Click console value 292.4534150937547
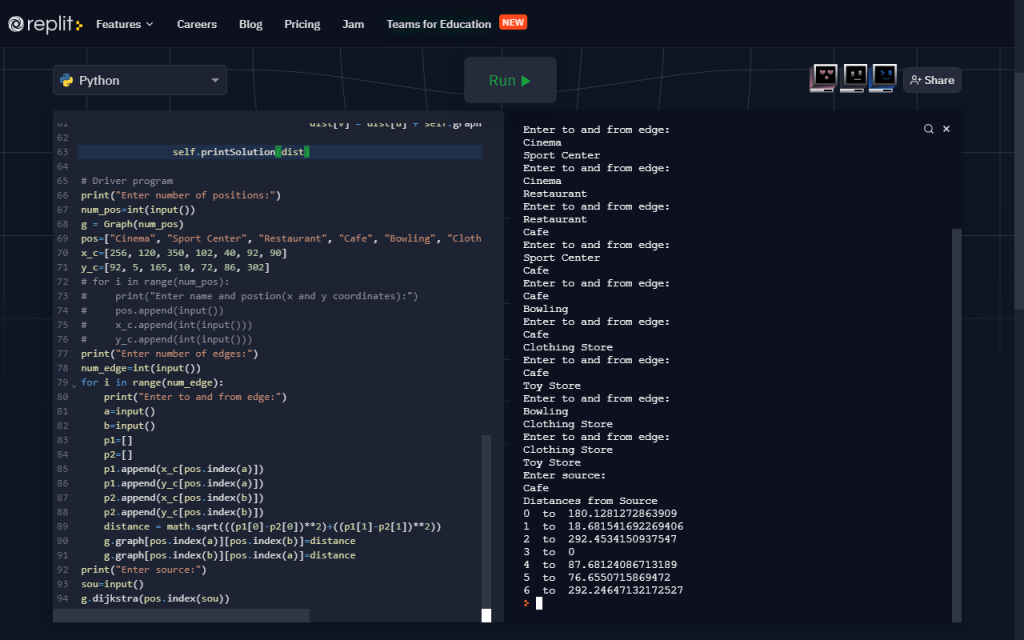The image size is (1024, 640). tap(622, 539)
